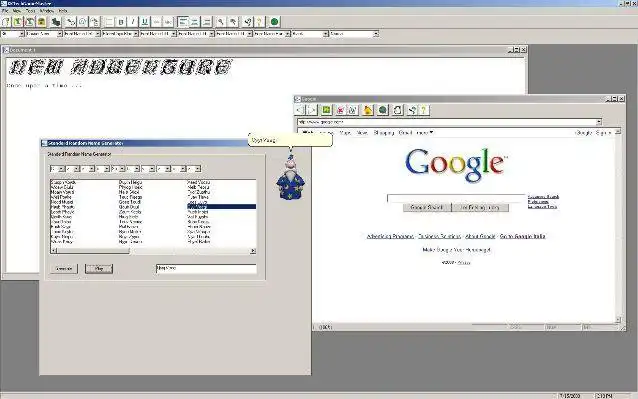Image resolution: width=638 pixels, height=399 pixels.
Task: Open the Shopping link on Google page
Action: [384, 133]
